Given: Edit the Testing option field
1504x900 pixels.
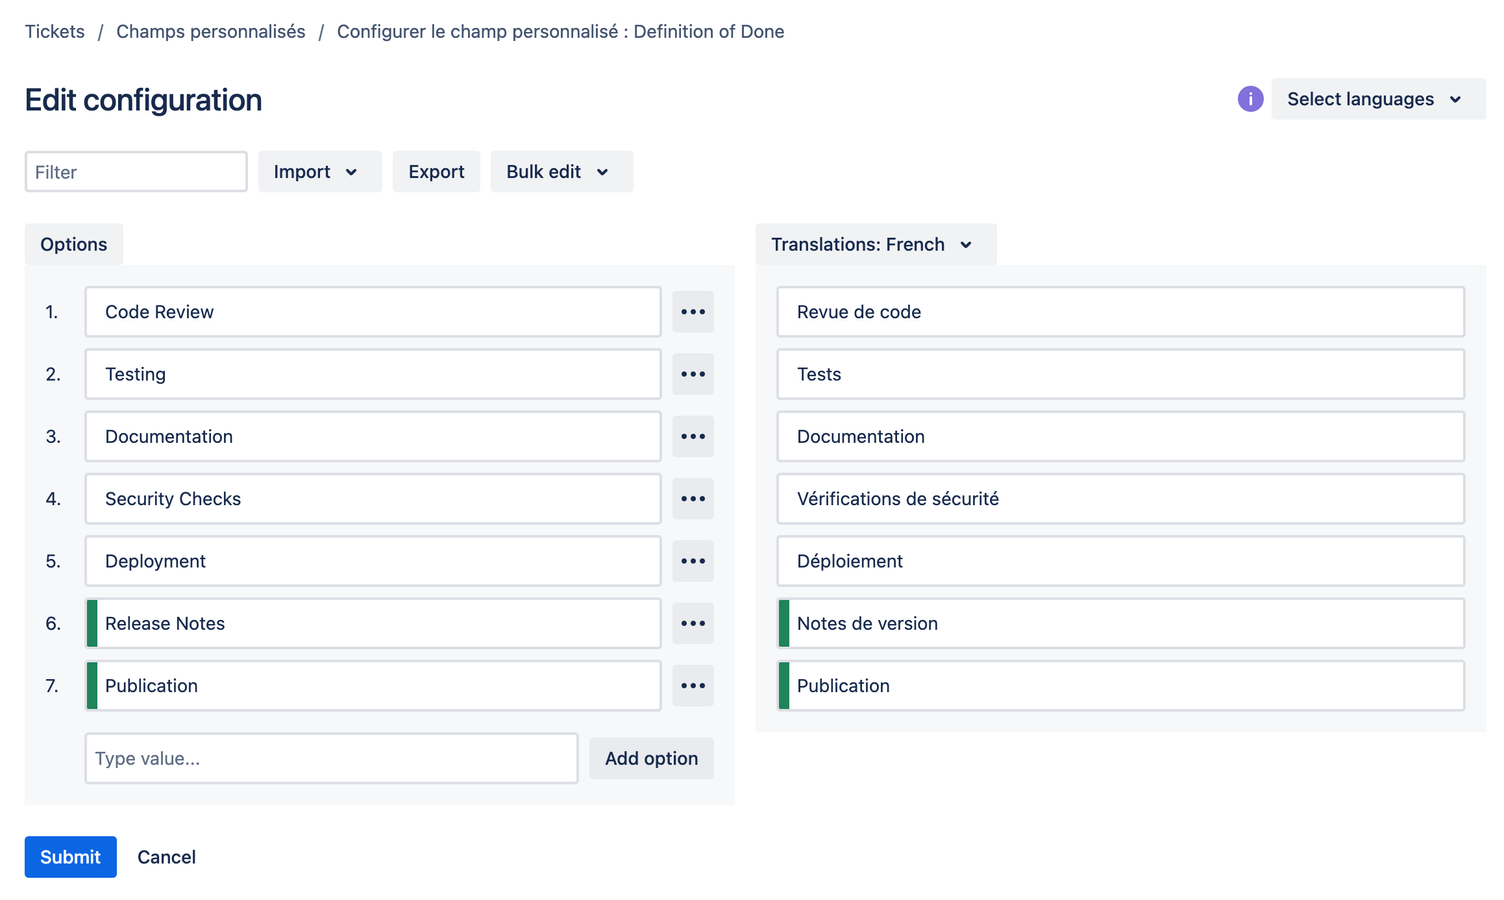Looking at the screenshot, I should (x=373, y=374).
